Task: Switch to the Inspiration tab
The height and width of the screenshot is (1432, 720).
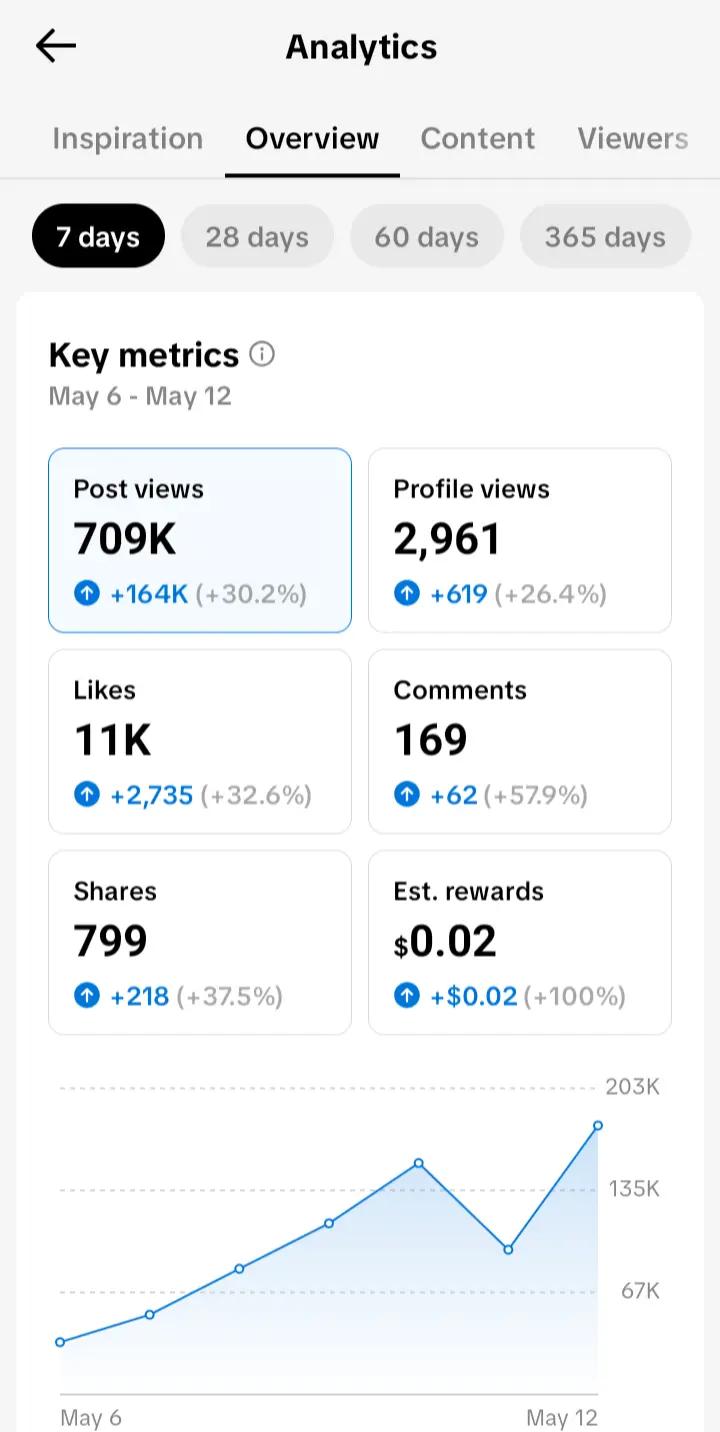Action: [128, 138]
